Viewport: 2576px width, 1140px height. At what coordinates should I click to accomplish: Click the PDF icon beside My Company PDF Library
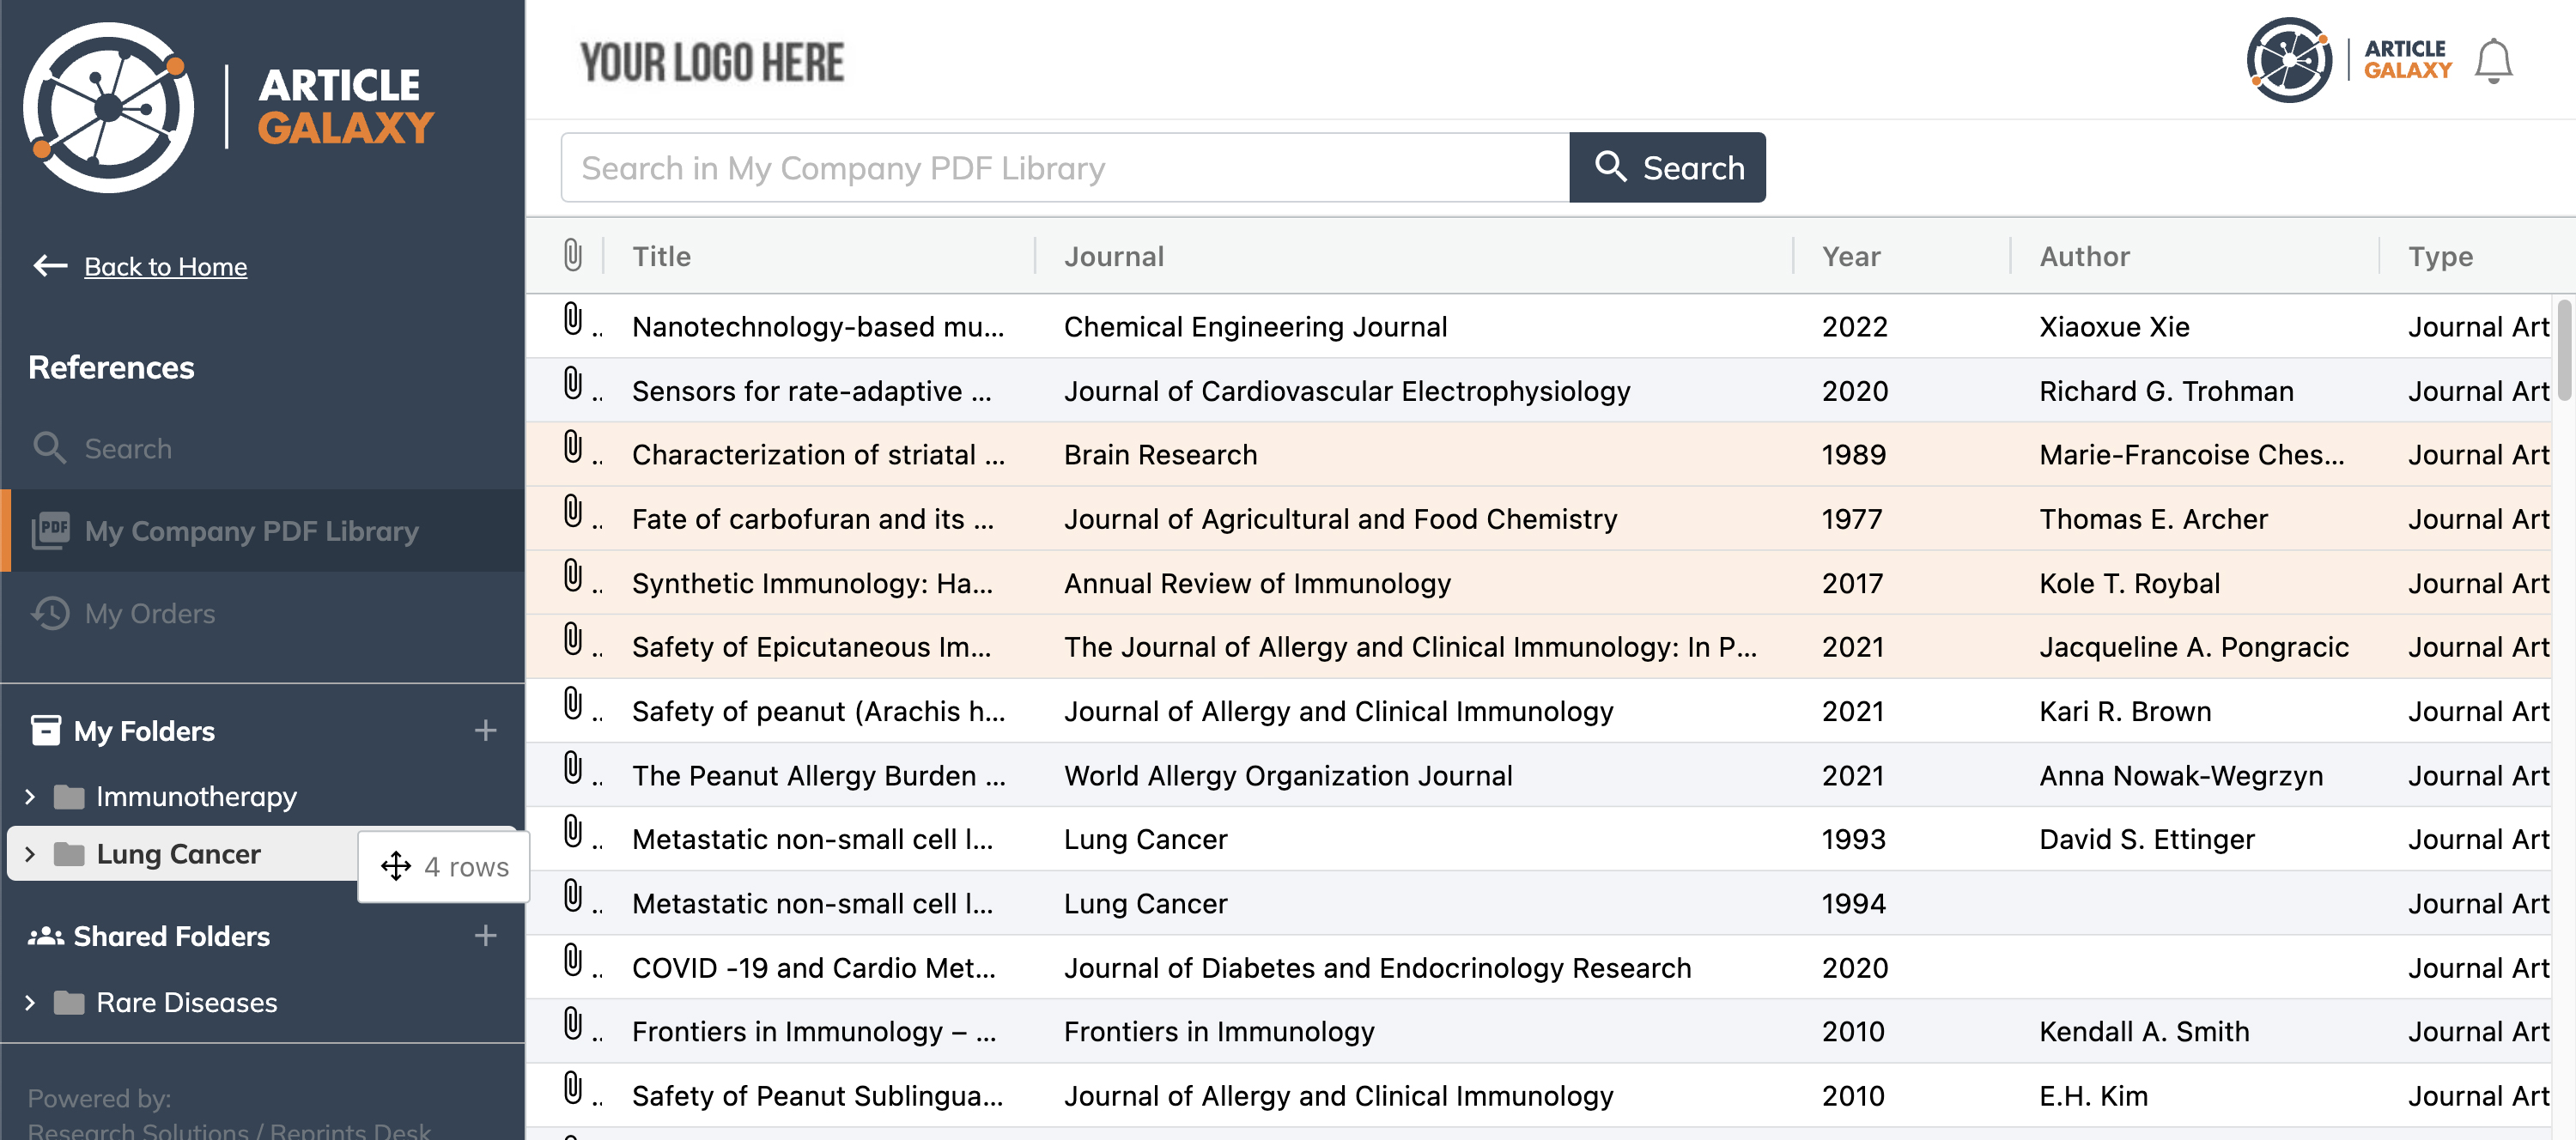[x=51, y=531]
